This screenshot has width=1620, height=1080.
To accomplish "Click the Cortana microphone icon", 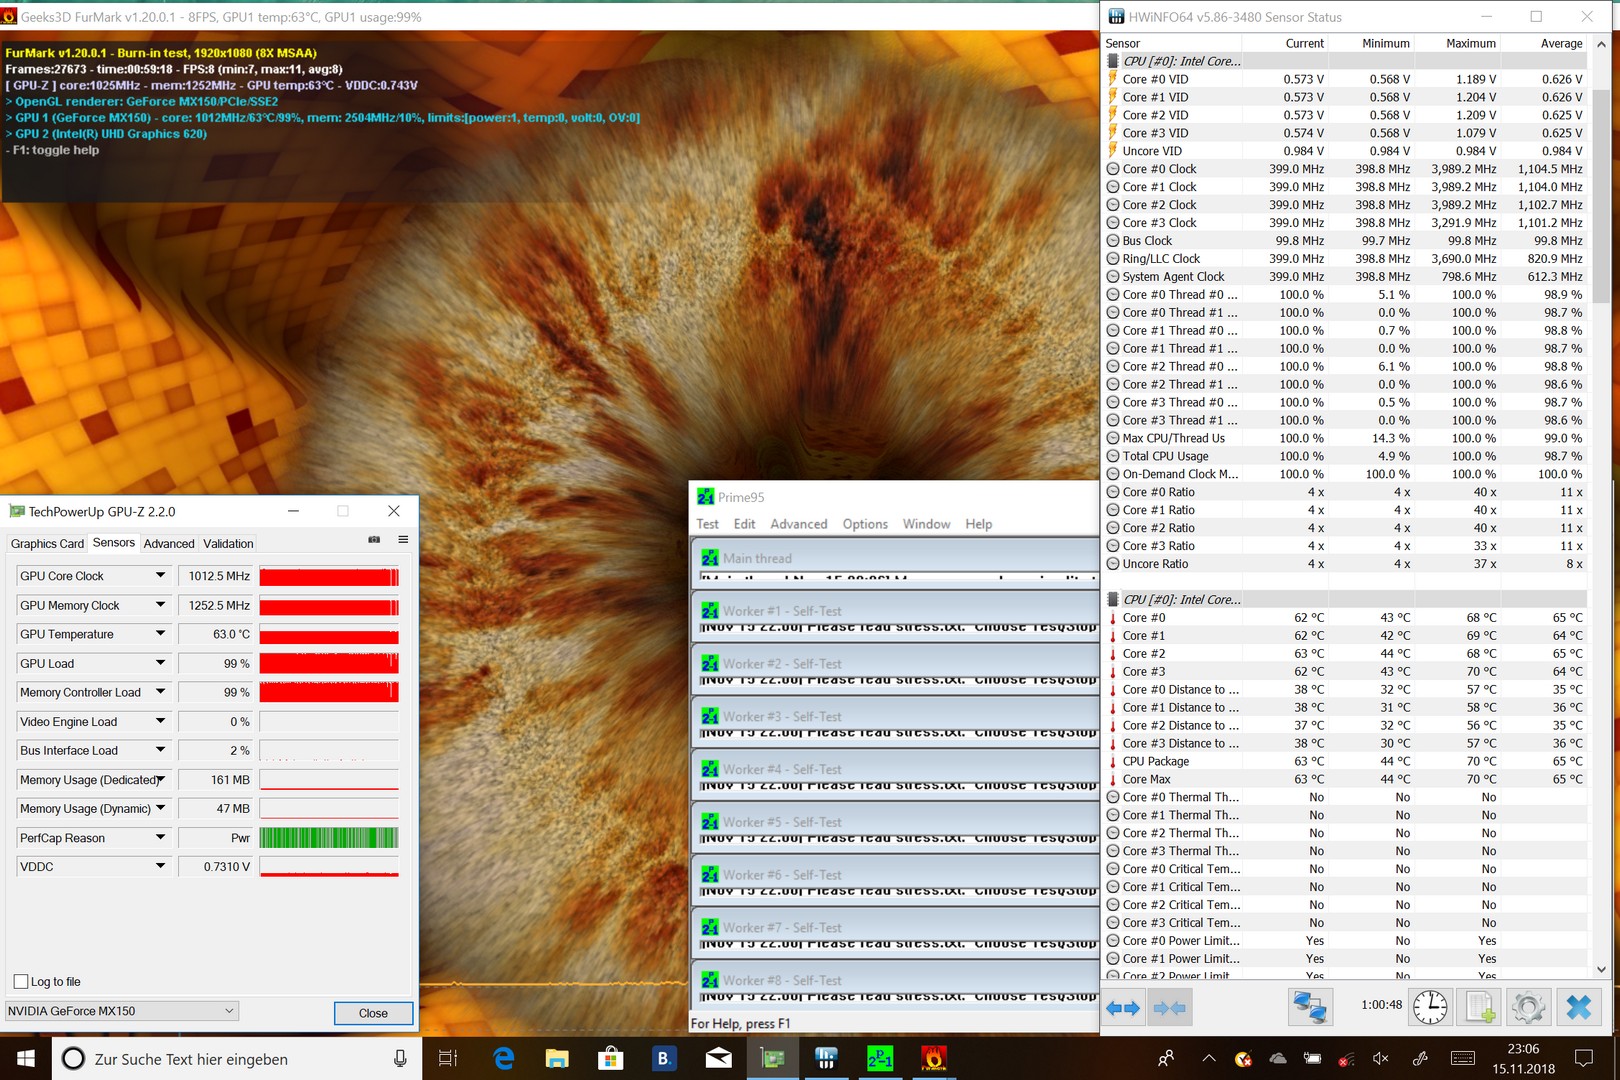I will tap(400, 1058).
